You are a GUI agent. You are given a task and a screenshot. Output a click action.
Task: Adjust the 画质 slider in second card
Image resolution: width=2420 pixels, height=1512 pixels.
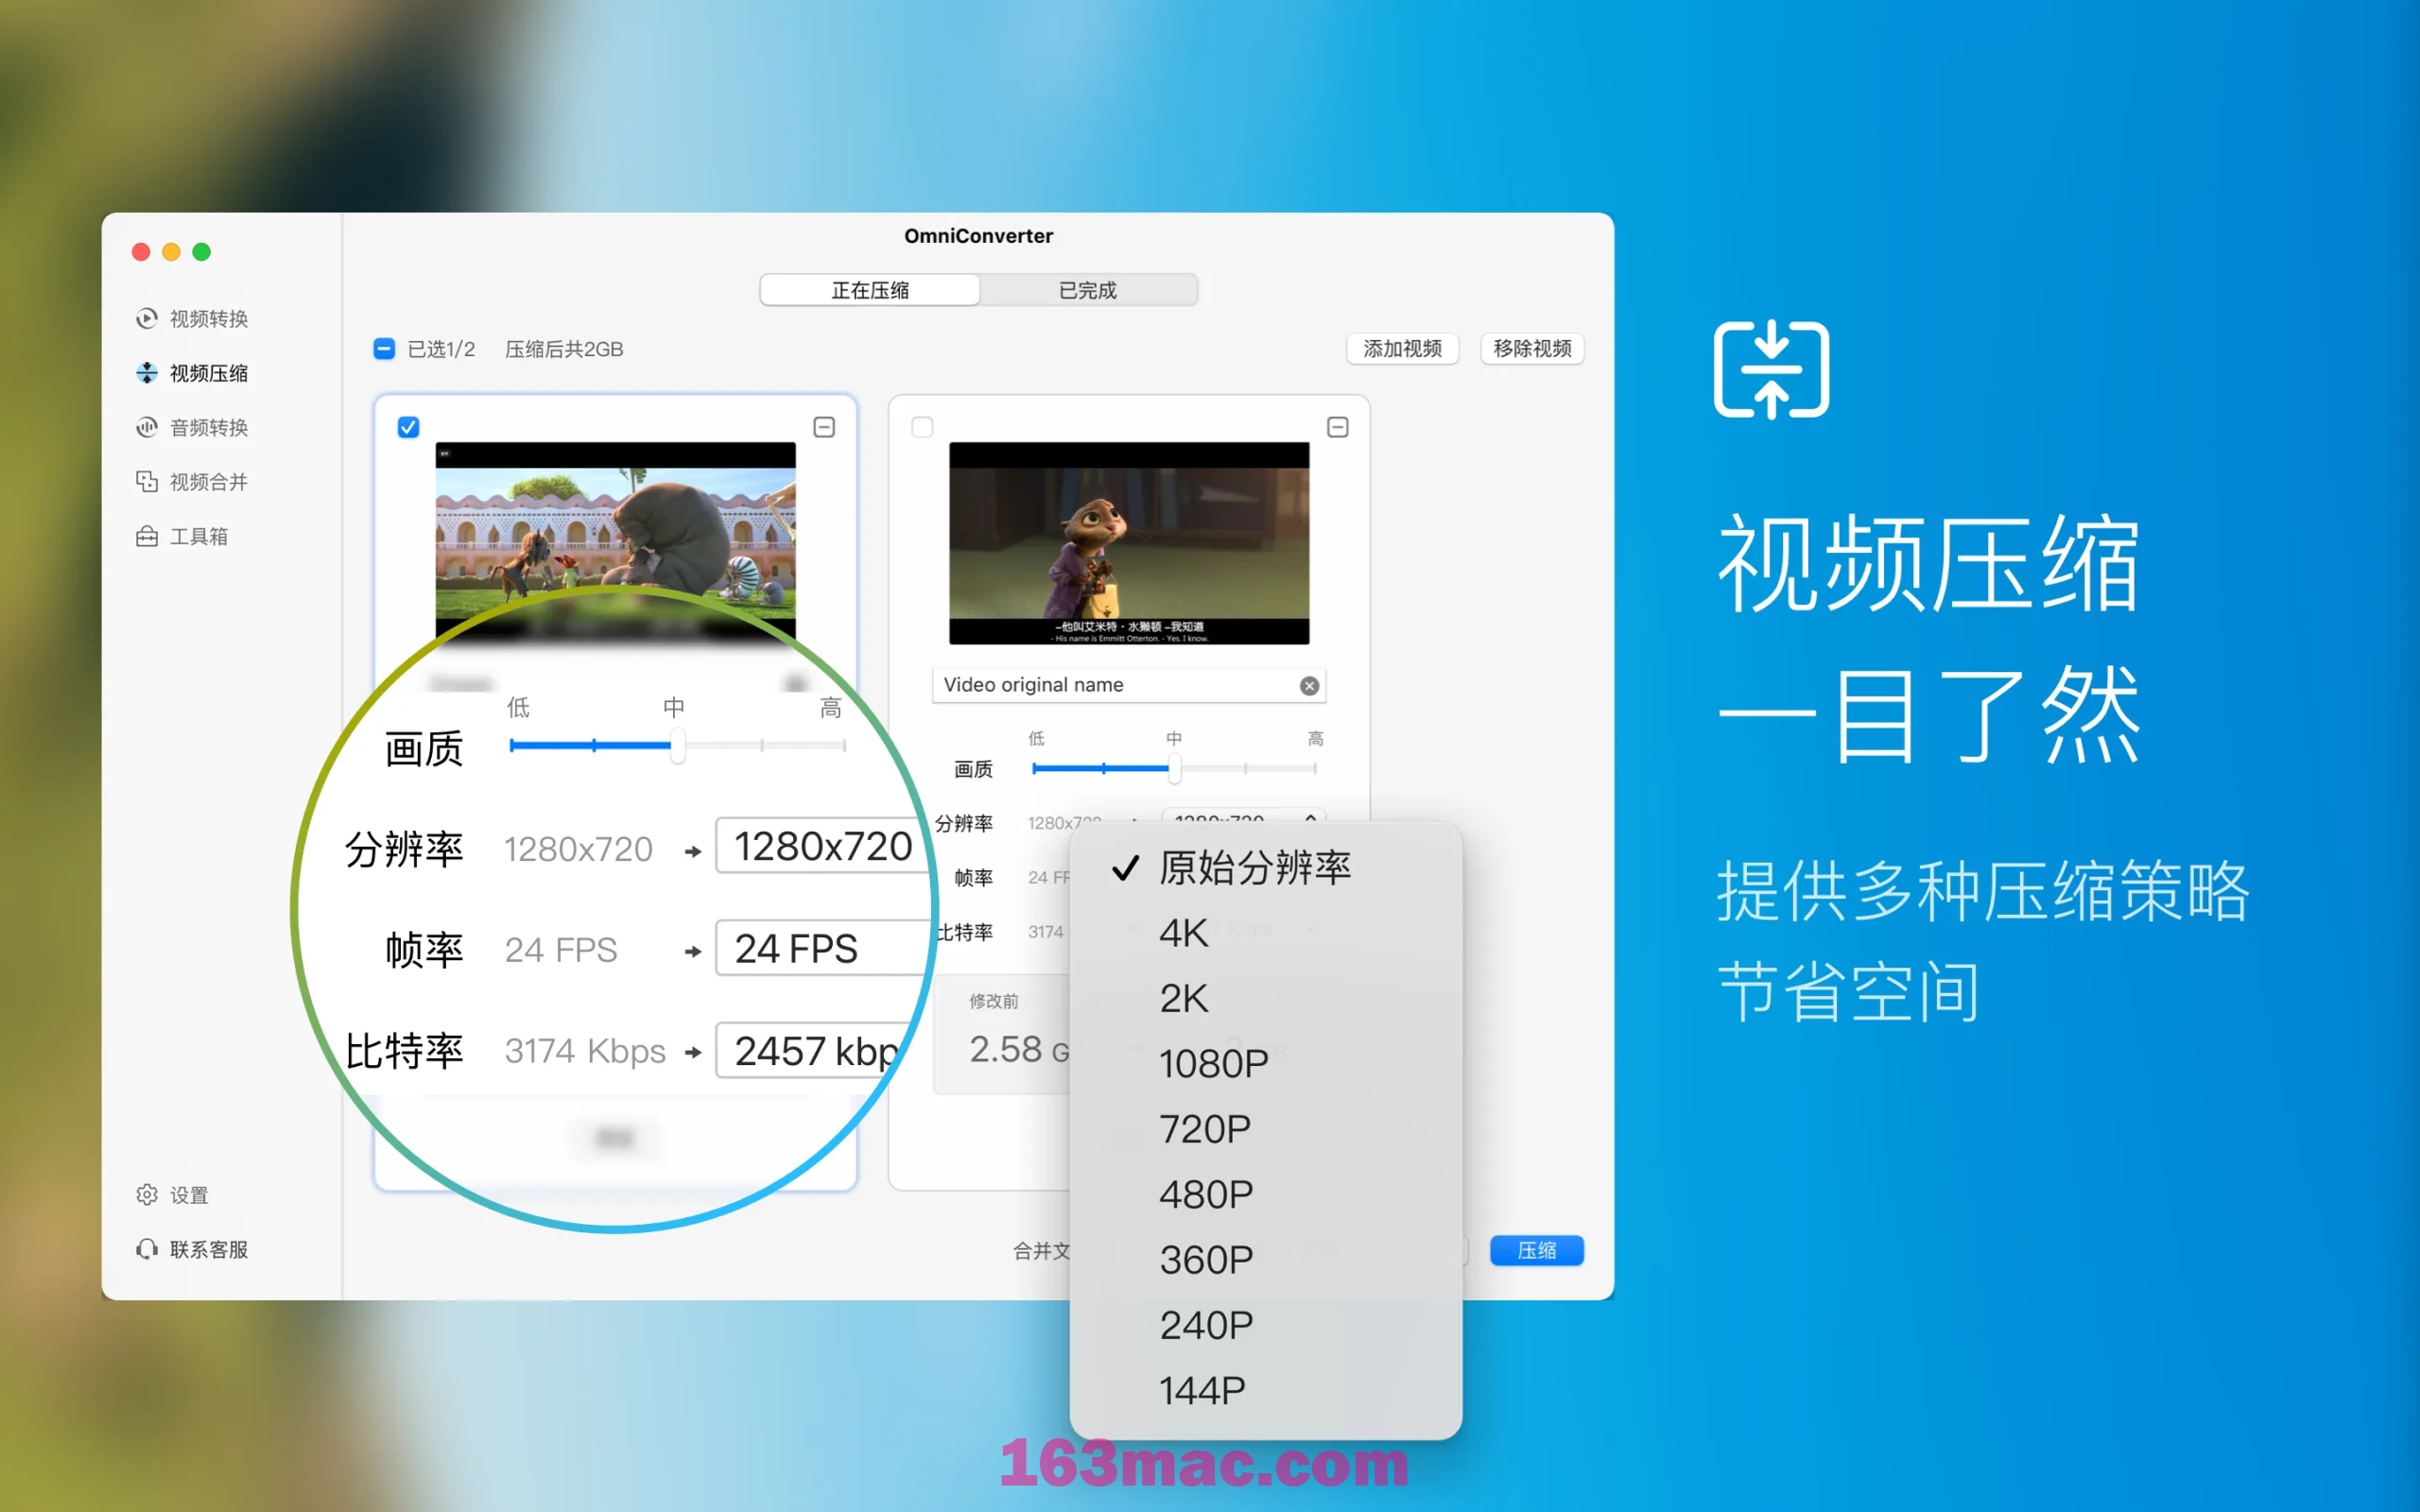coord(1174,768)
